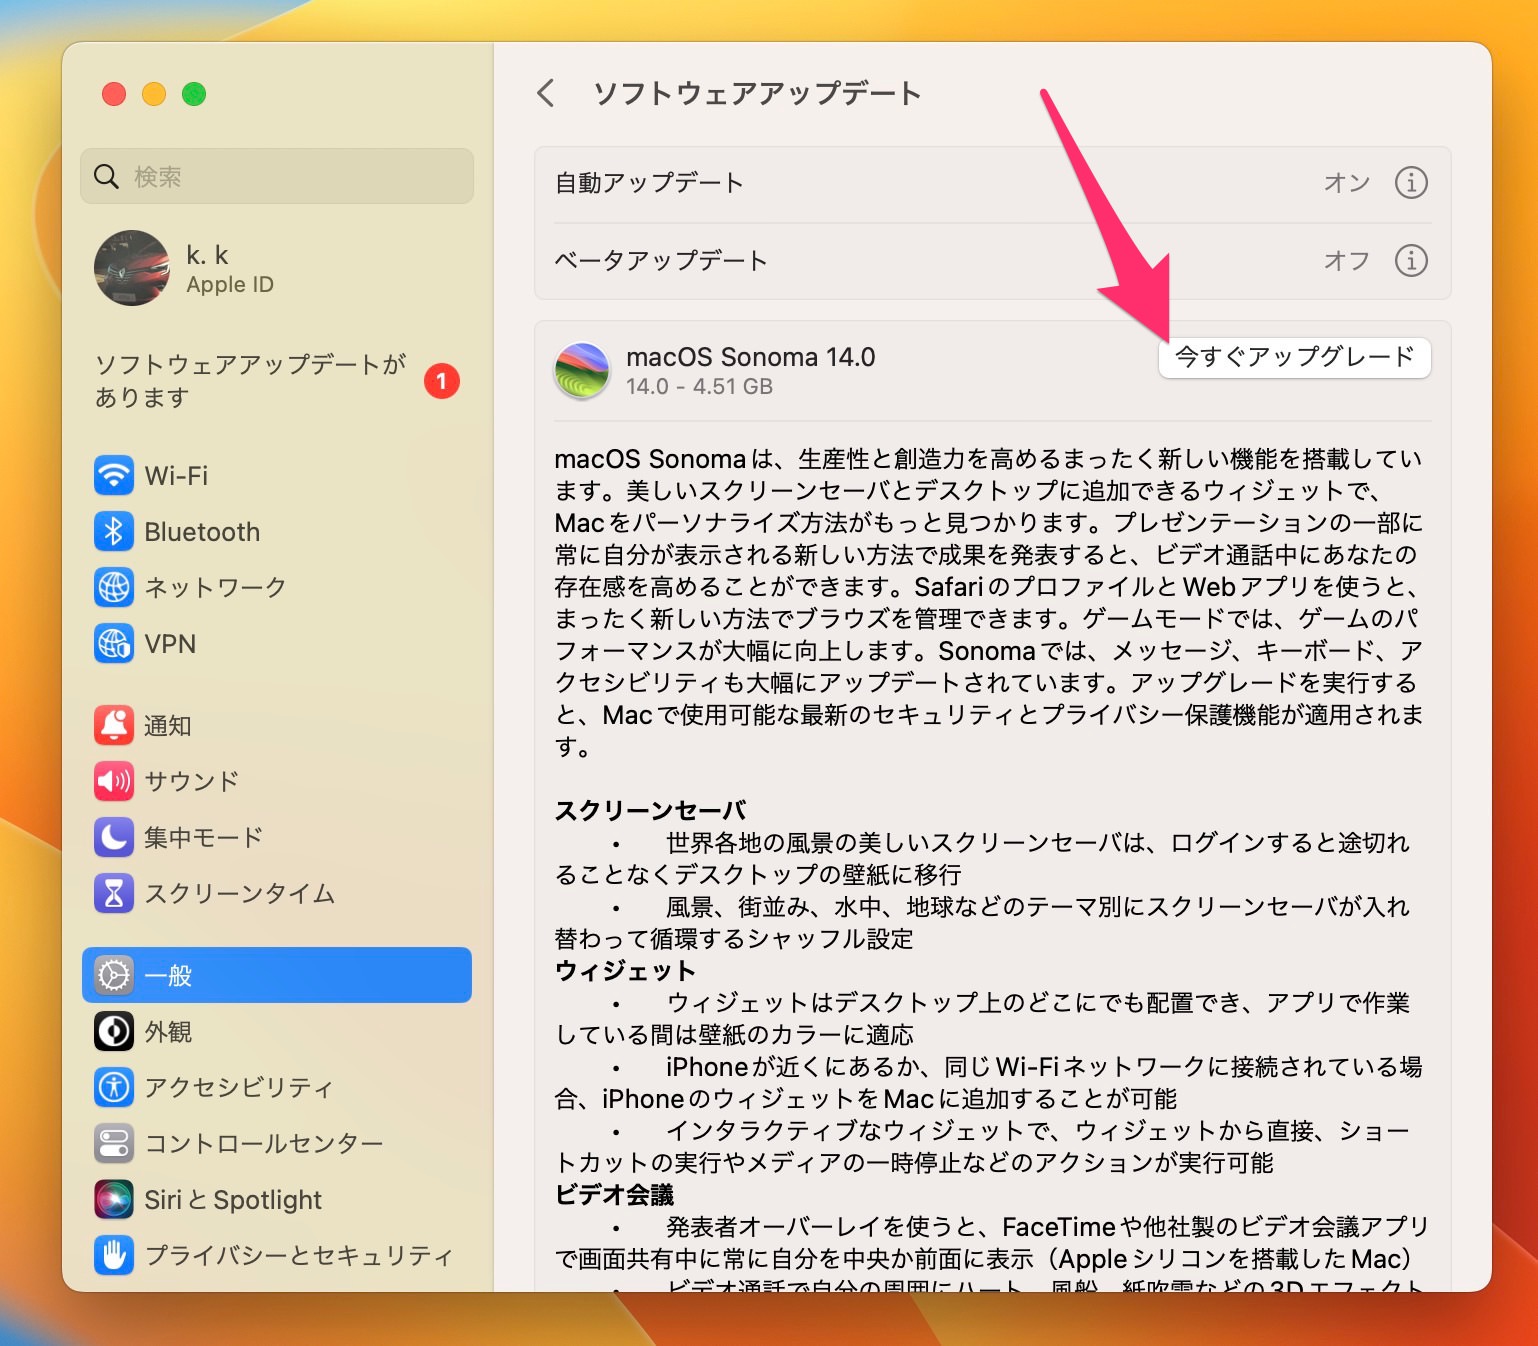Click the 一般 gear icon
This screenshot has height=1346, width=1538.
[114, 975]
